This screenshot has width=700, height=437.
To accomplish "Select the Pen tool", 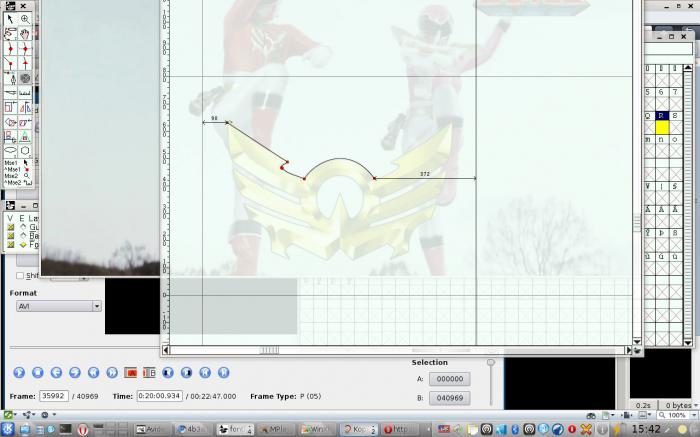I will 10,78.
